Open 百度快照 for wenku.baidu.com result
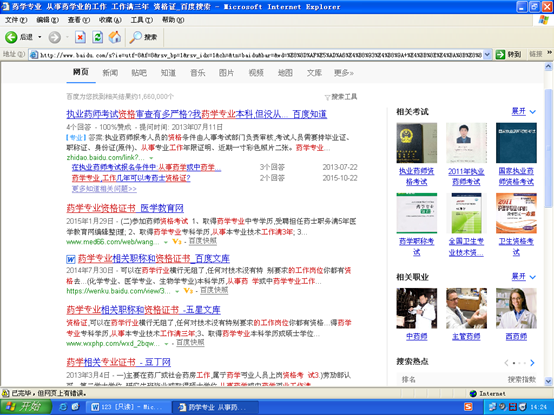 [214, 290]
